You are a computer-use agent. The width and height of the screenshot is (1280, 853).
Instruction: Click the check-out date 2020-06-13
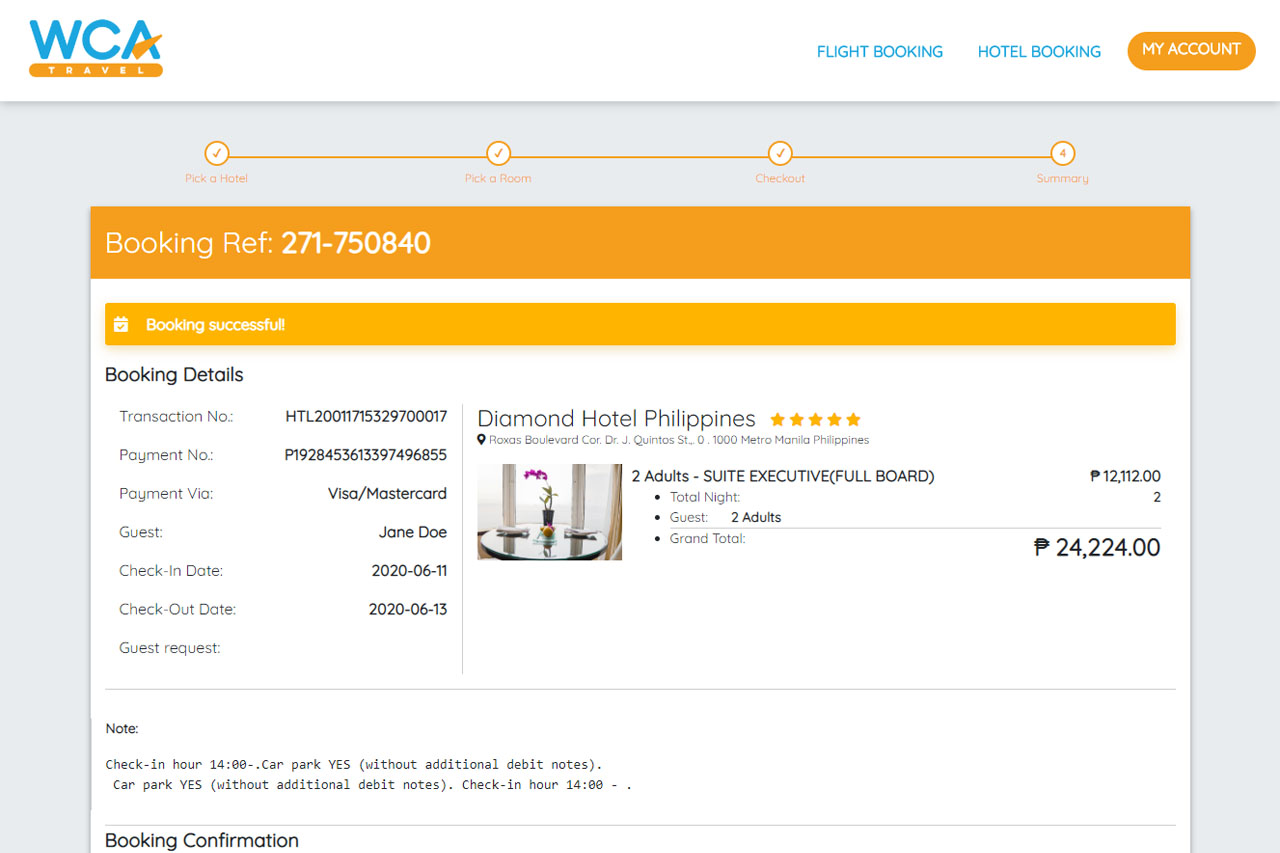pos(408,609)
